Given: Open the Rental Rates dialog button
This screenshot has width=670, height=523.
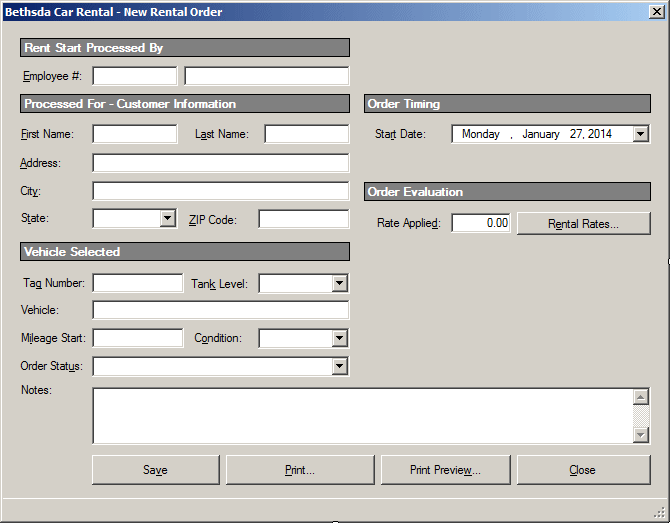Looking at the screenshot, I should [584, 223].
